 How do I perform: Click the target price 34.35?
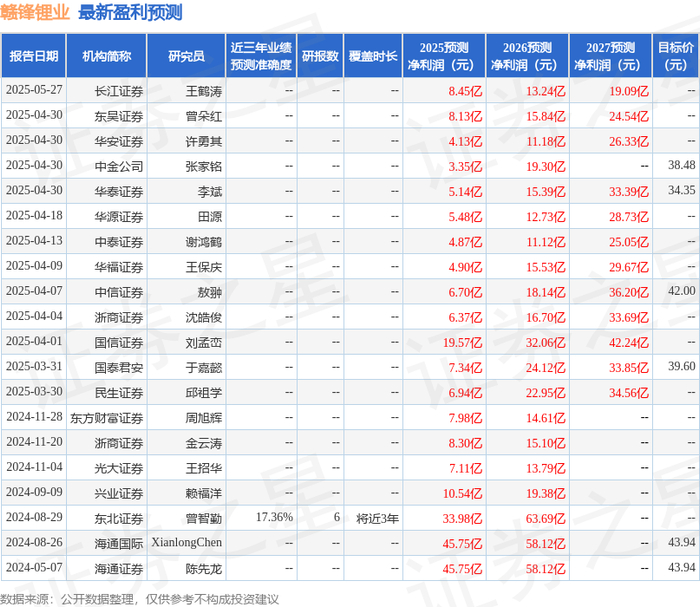pyautogui.click(x=682, y=190)
